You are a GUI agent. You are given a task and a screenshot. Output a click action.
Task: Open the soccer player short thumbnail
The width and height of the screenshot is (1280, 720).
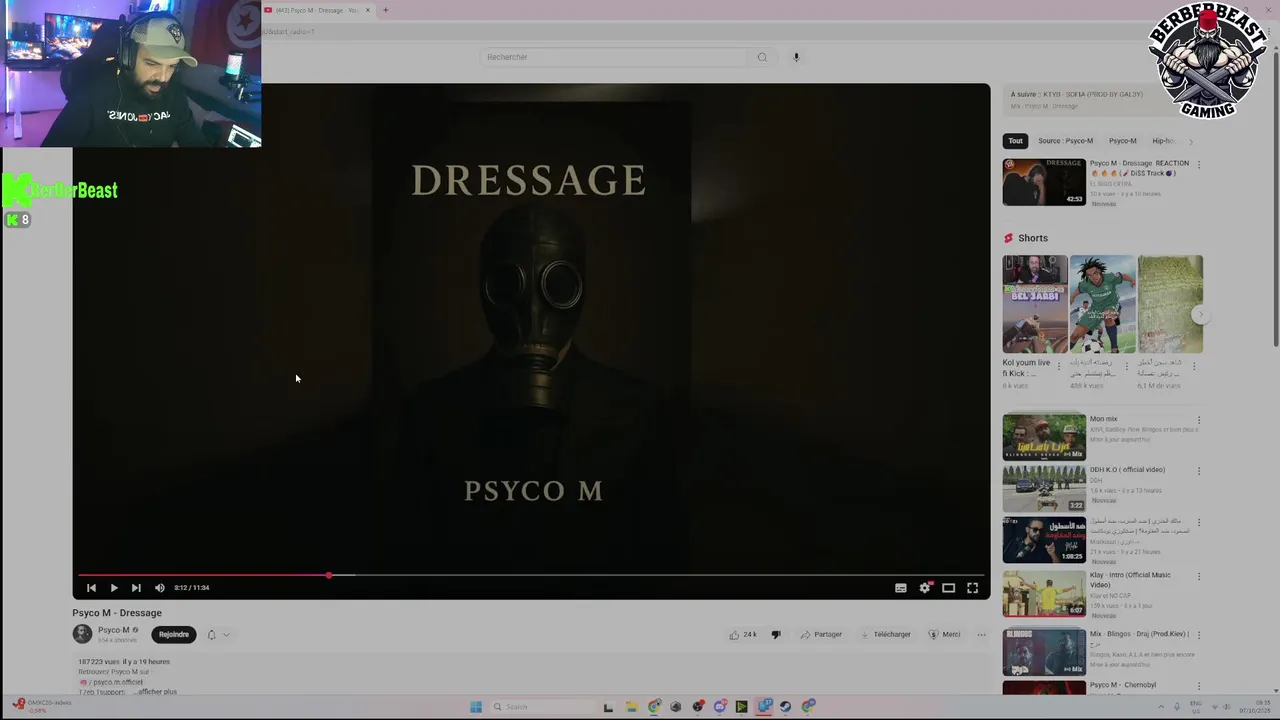click(x=1102, y=304)
